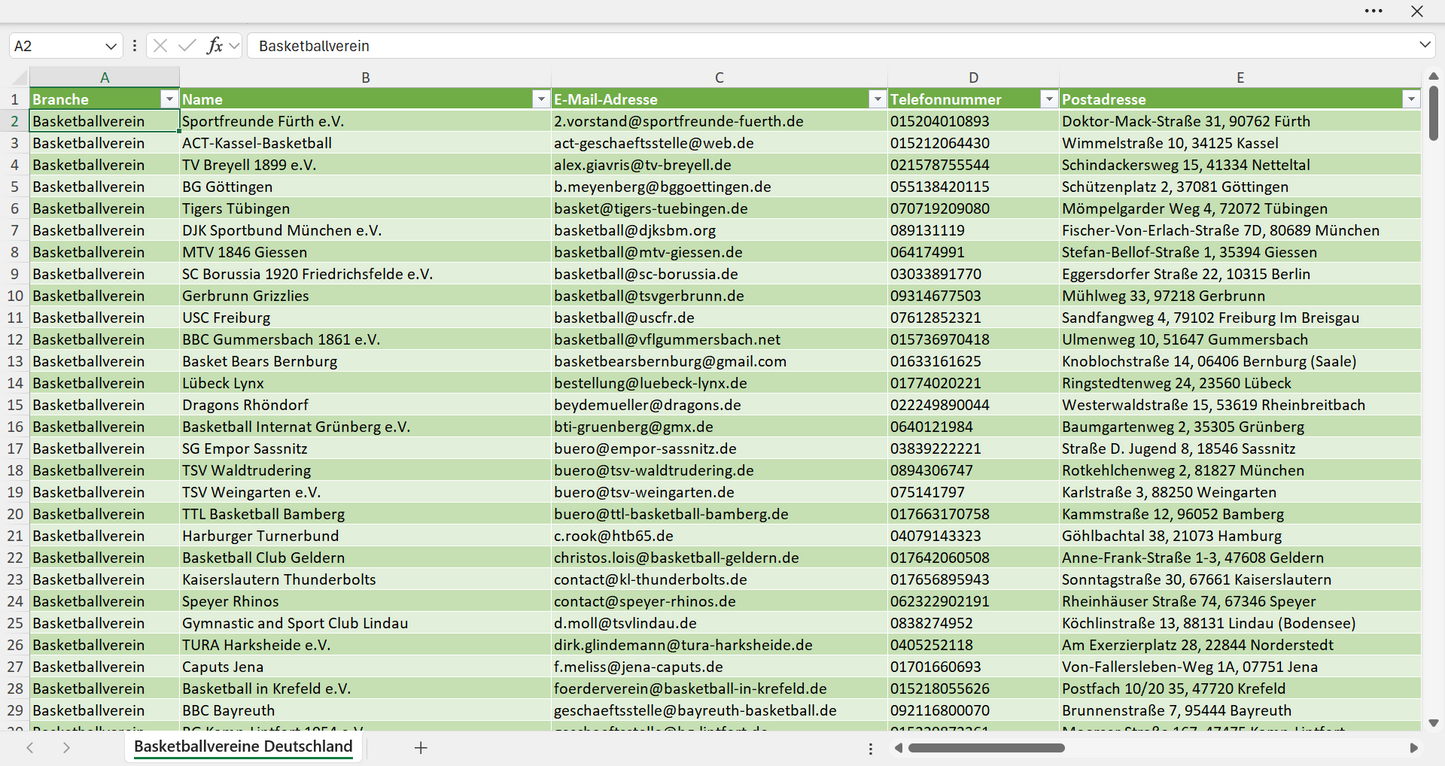The image size is (1445, 766).
Task: Open the Name column filter dropdown
Action: [541, 99]
